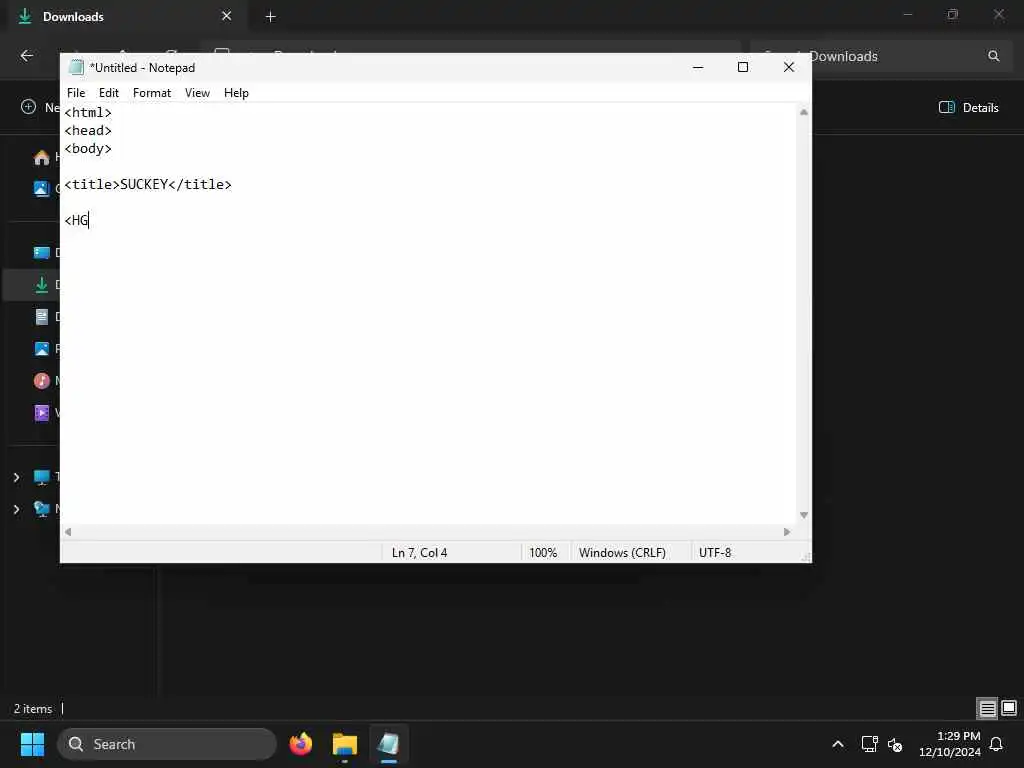Open the View menu in Notepad
The height and width of the screenshot is (768, 1024).
pyautogui.click(x=197, y=93)
